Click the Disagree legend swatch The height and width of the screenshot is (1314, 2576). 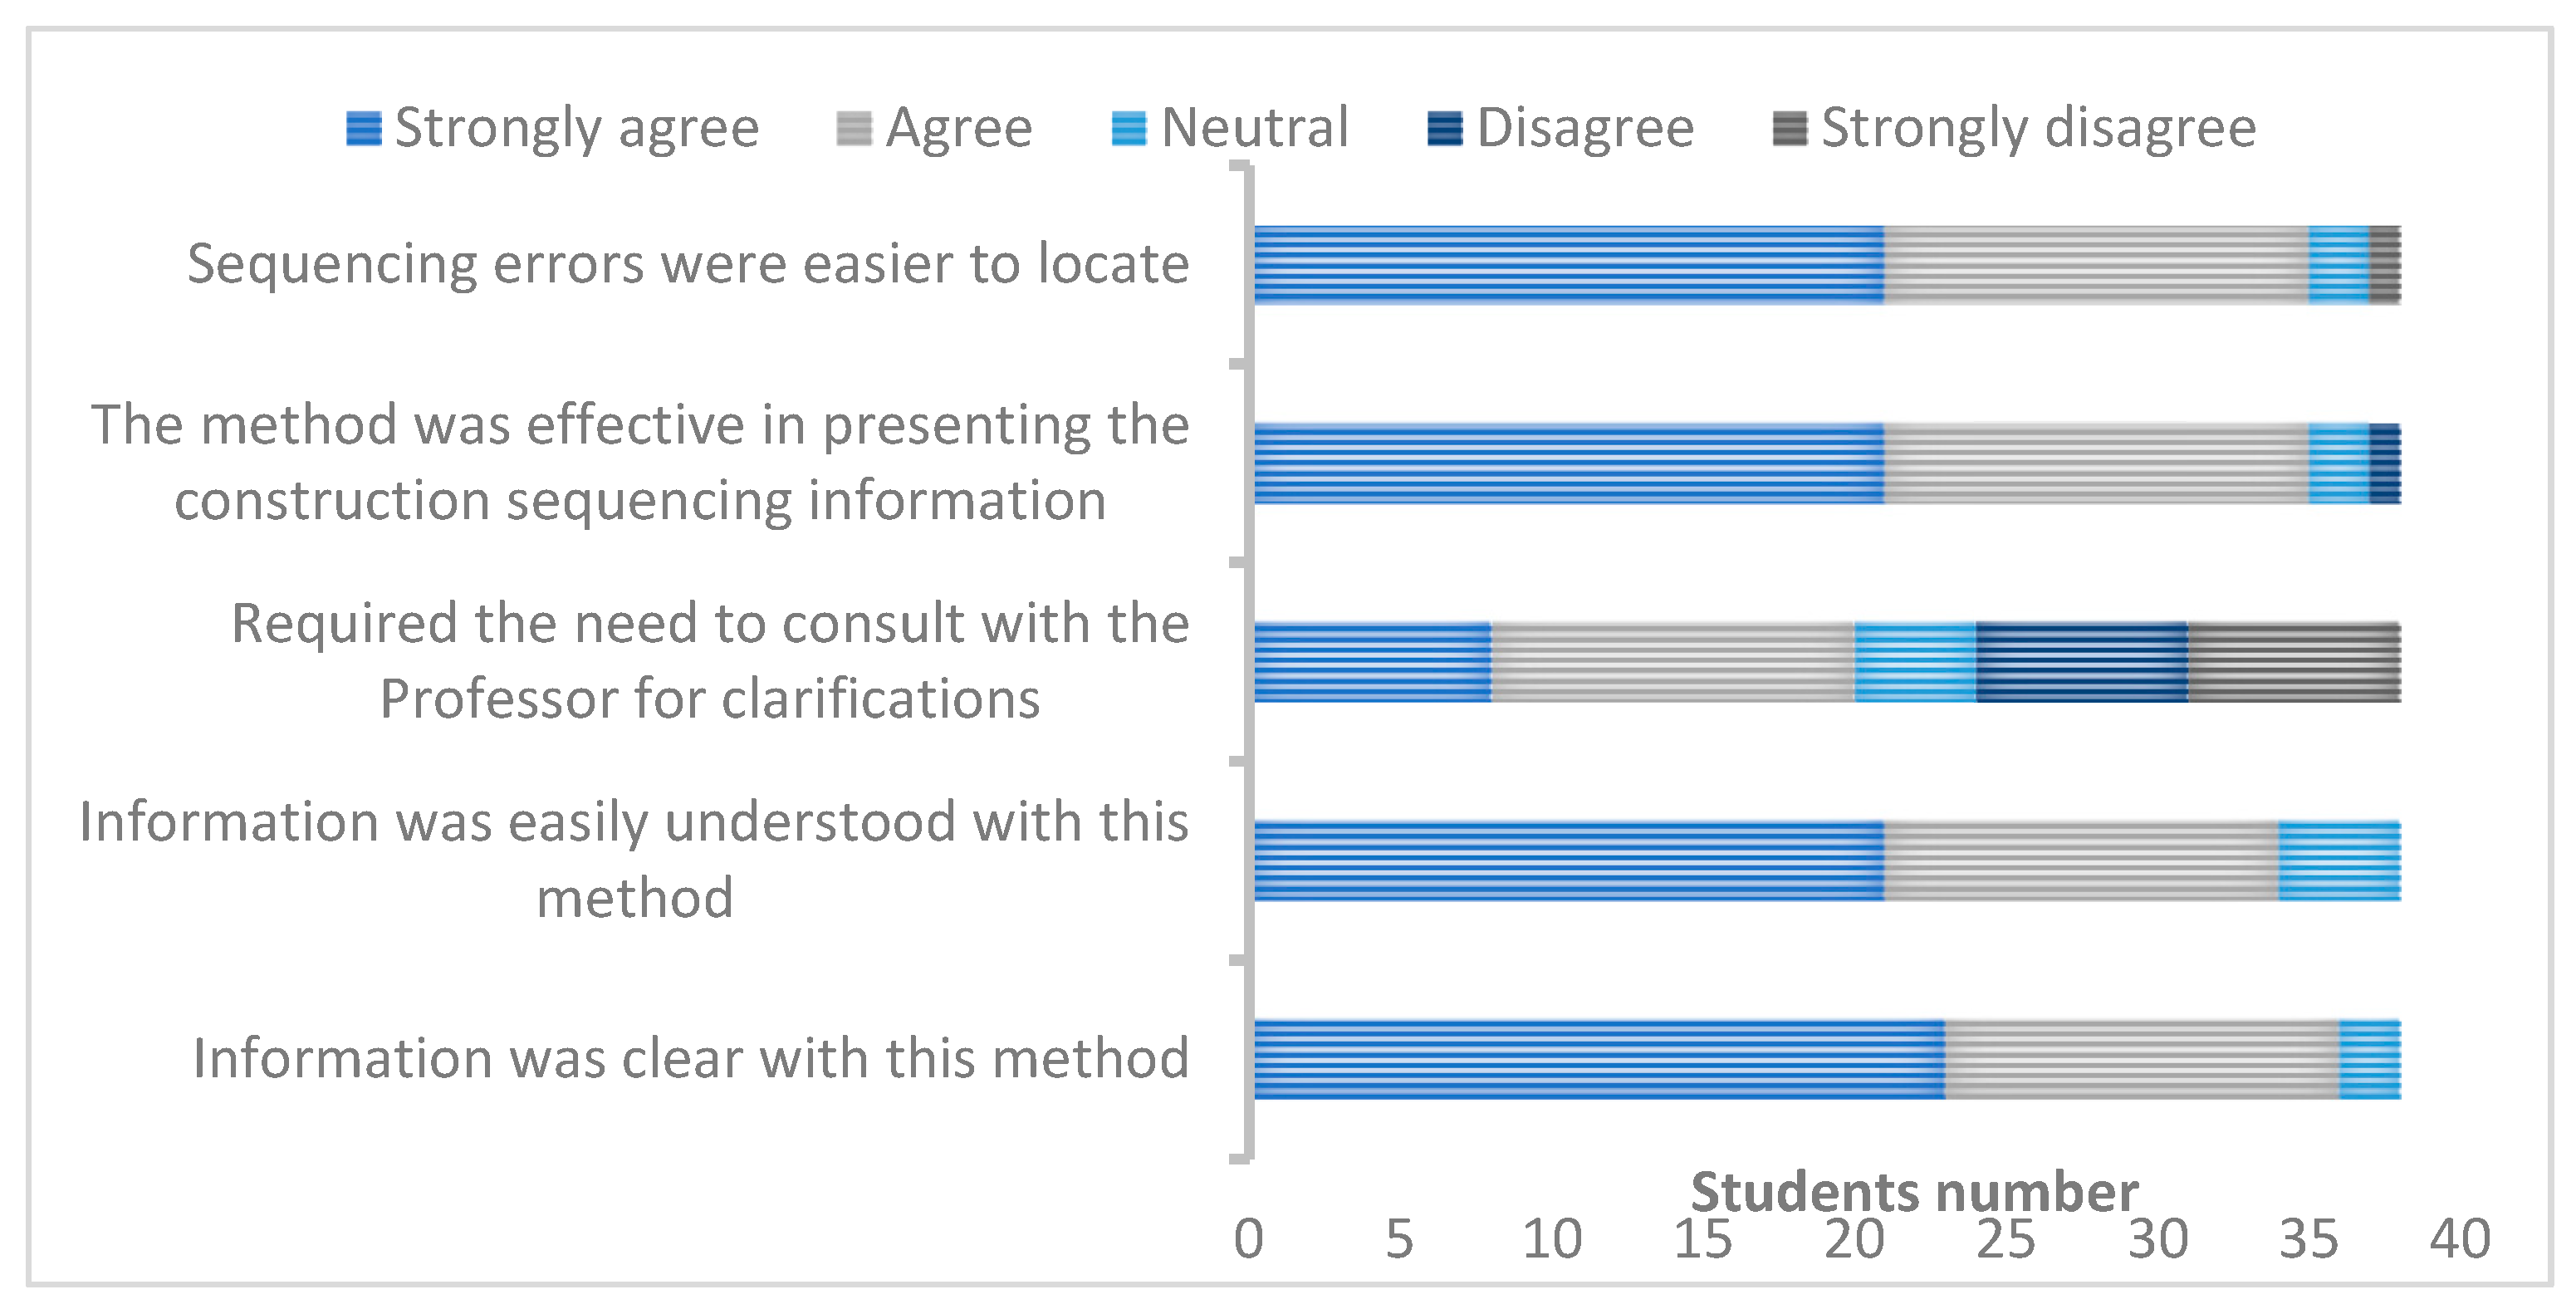click(x=1445, y=129)
